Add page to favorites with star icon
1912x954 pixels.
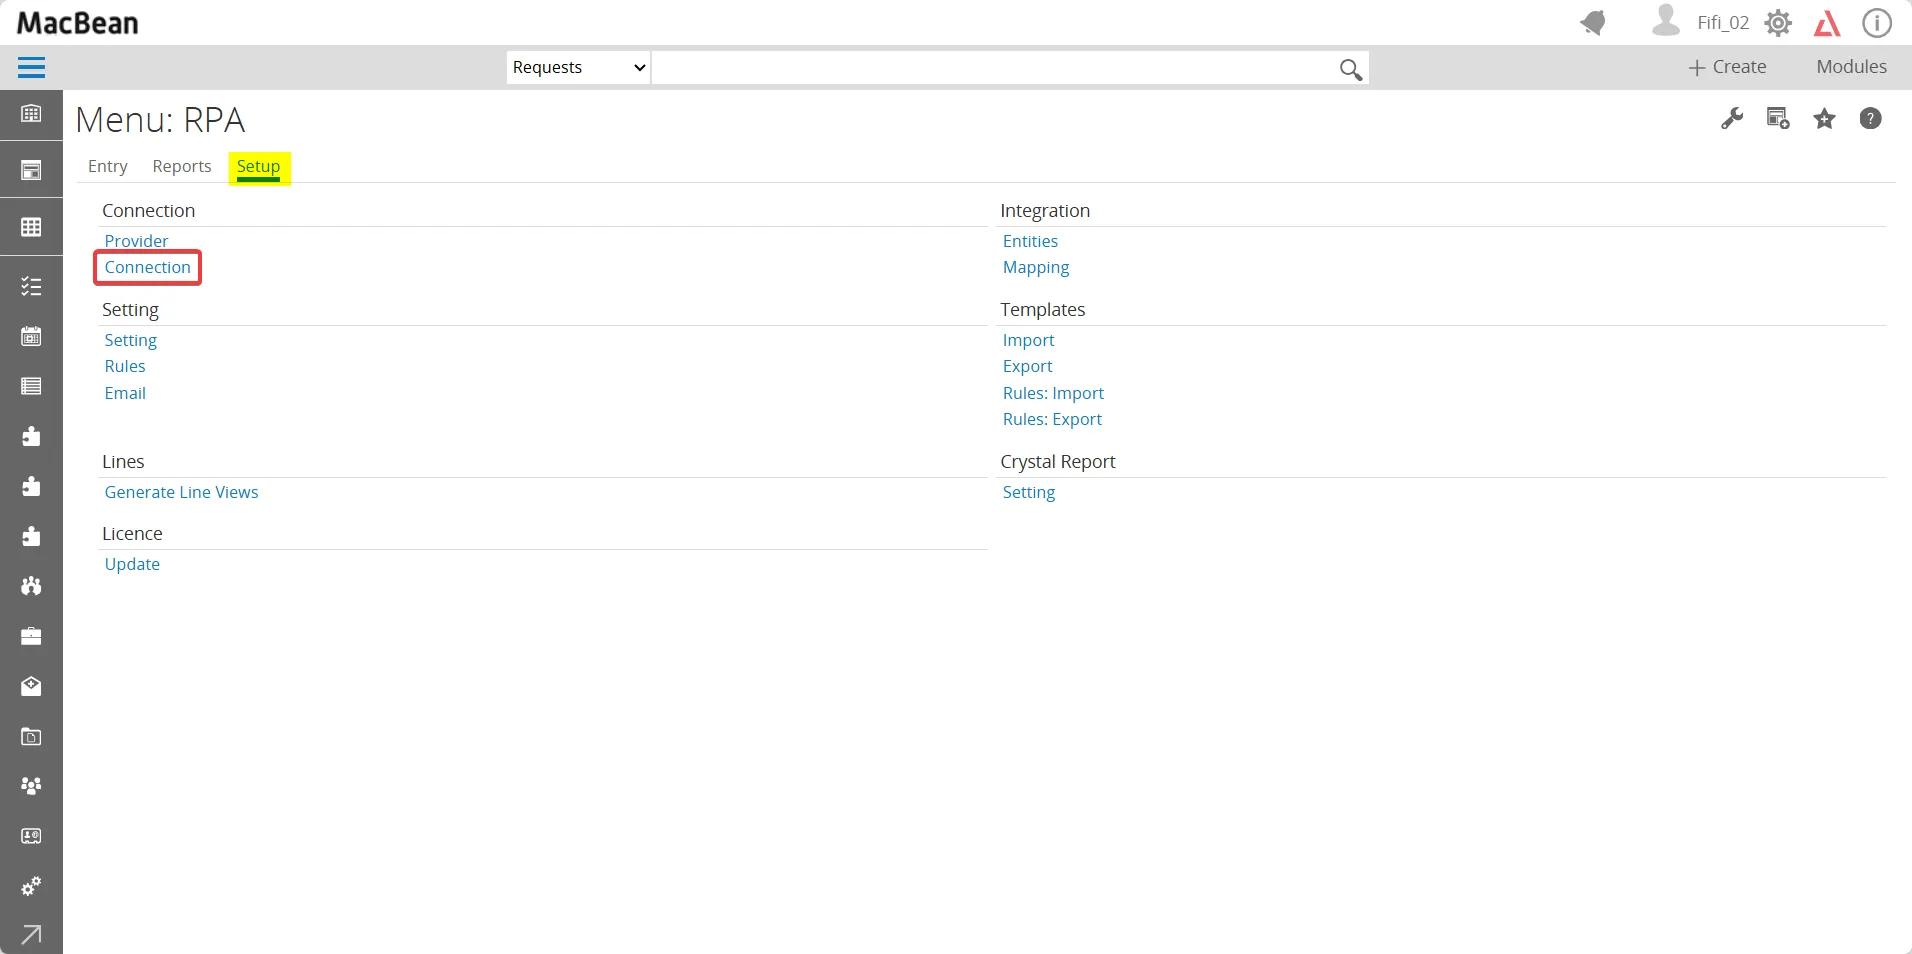pyautogui.click(x=1825, y=119)
